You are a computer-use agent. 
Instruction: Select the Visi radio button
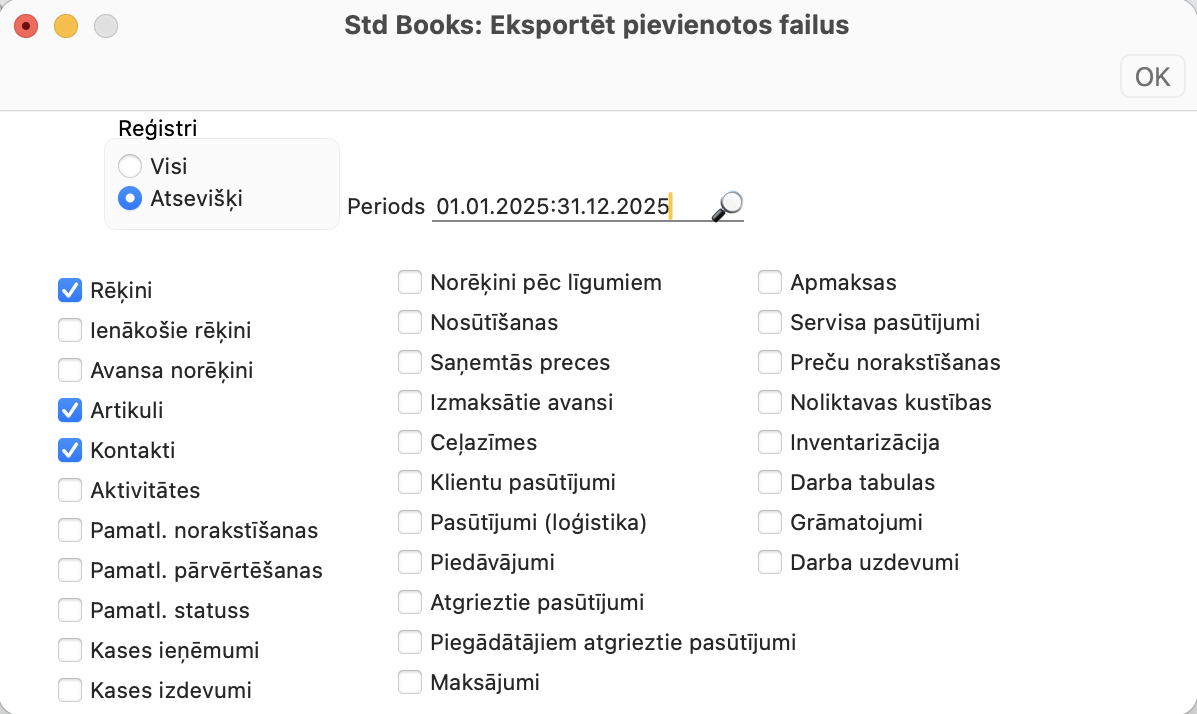[x=130, y=166]
